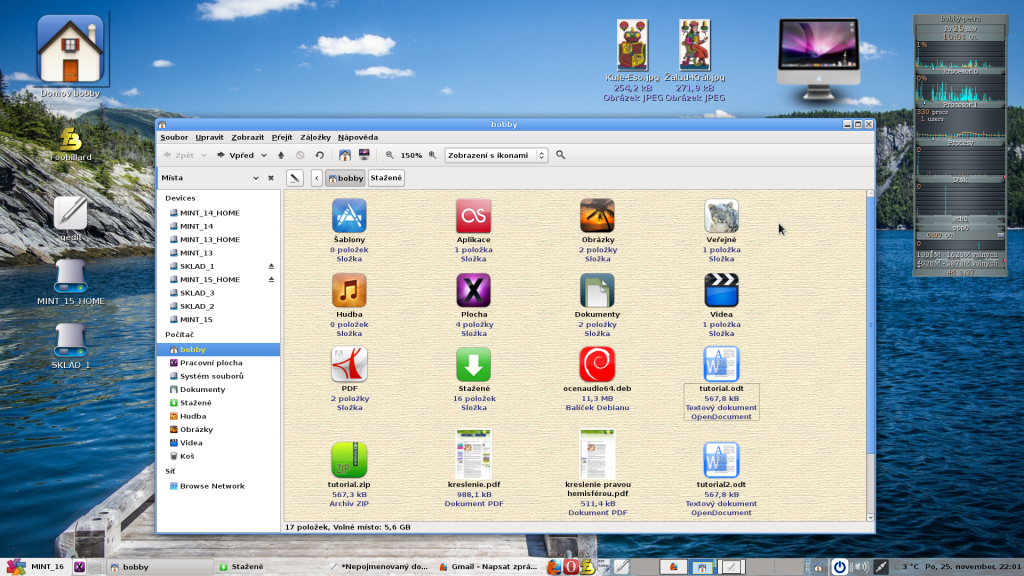1024x576 pixels.
Task: Select the kreslenie.pdf thumbnail
Action: pyautogui.click(x=473, y=454)
